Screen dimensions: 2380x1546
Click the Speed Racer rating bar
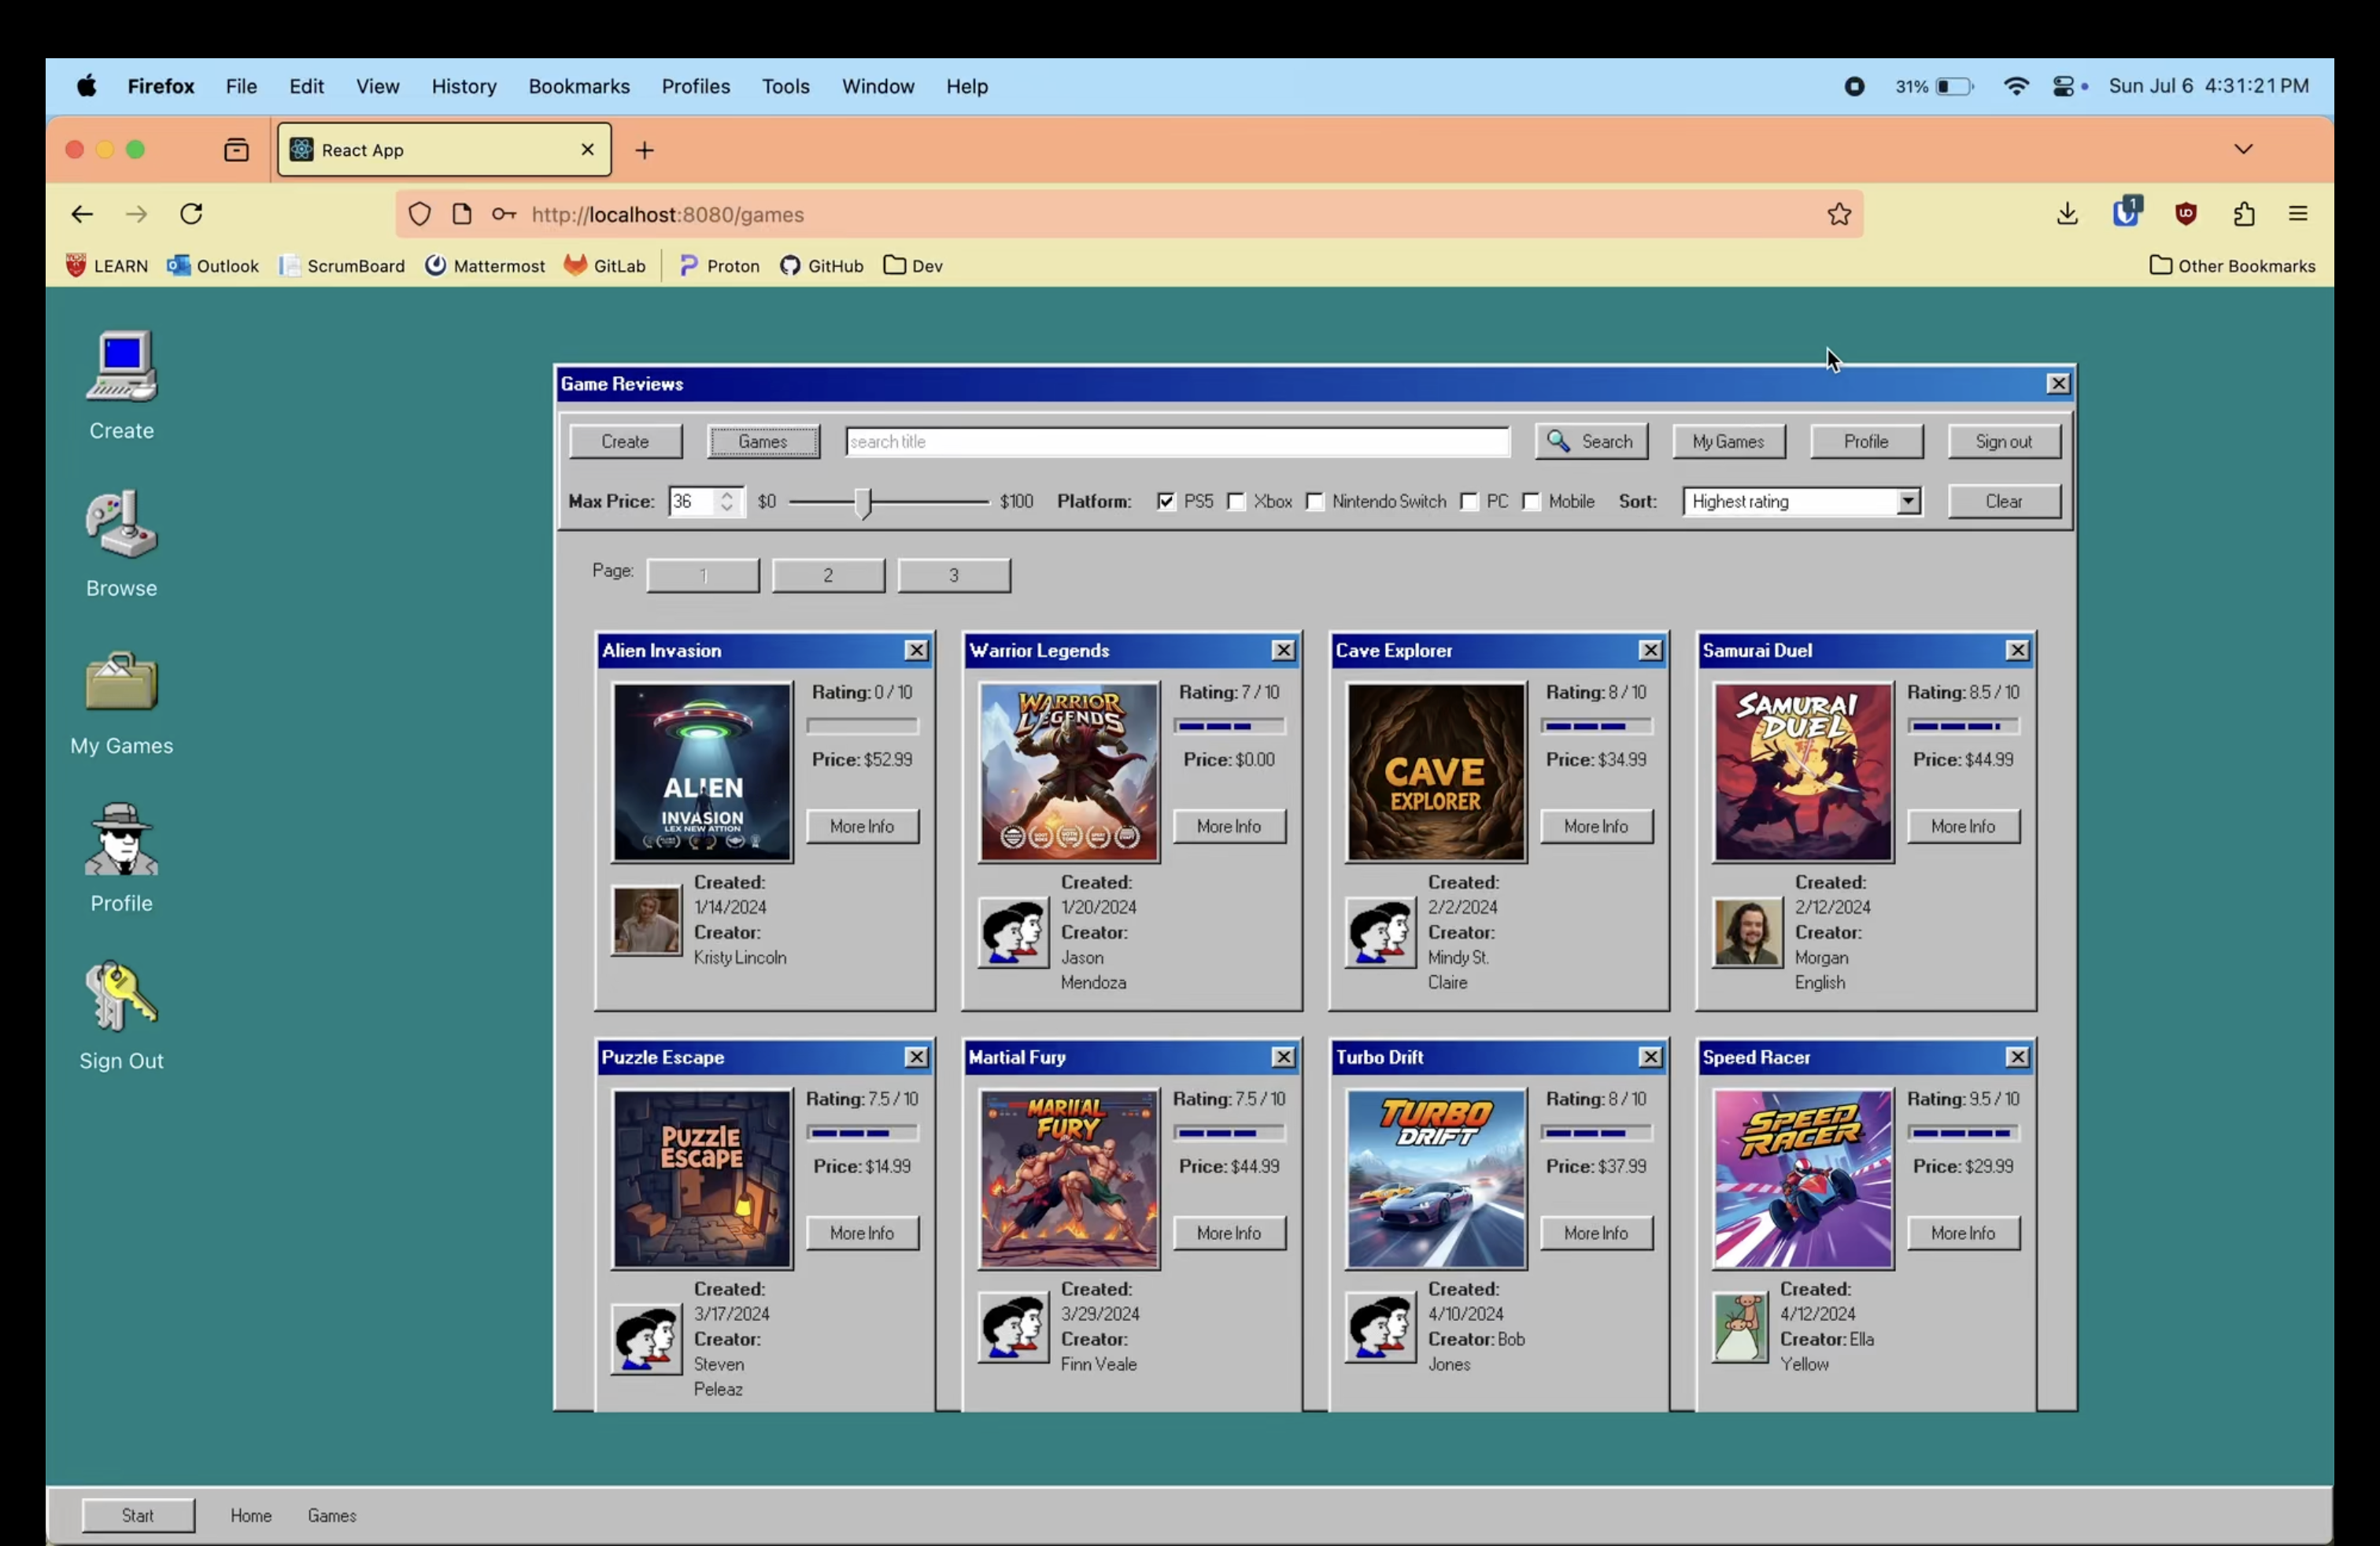[1962, 1132]
